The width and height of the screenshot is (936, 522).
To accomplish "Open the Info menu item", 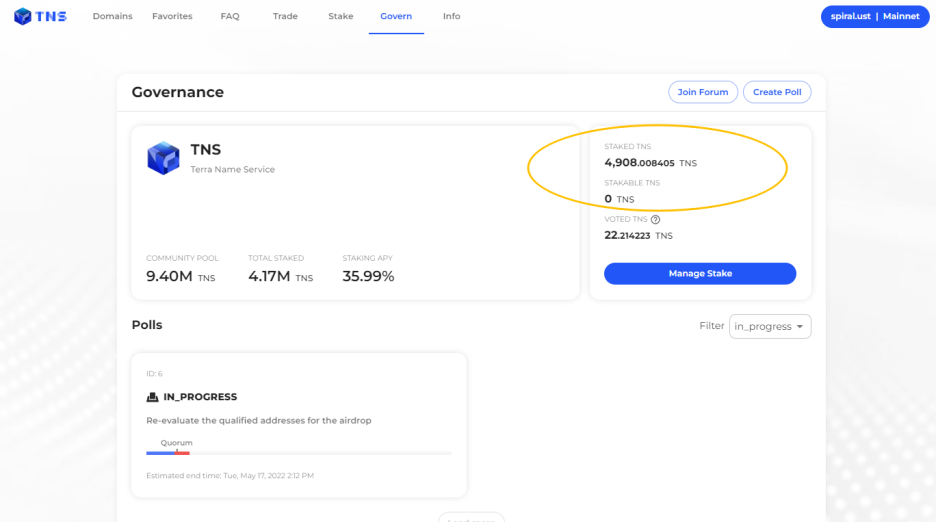I will coord(452,16).
